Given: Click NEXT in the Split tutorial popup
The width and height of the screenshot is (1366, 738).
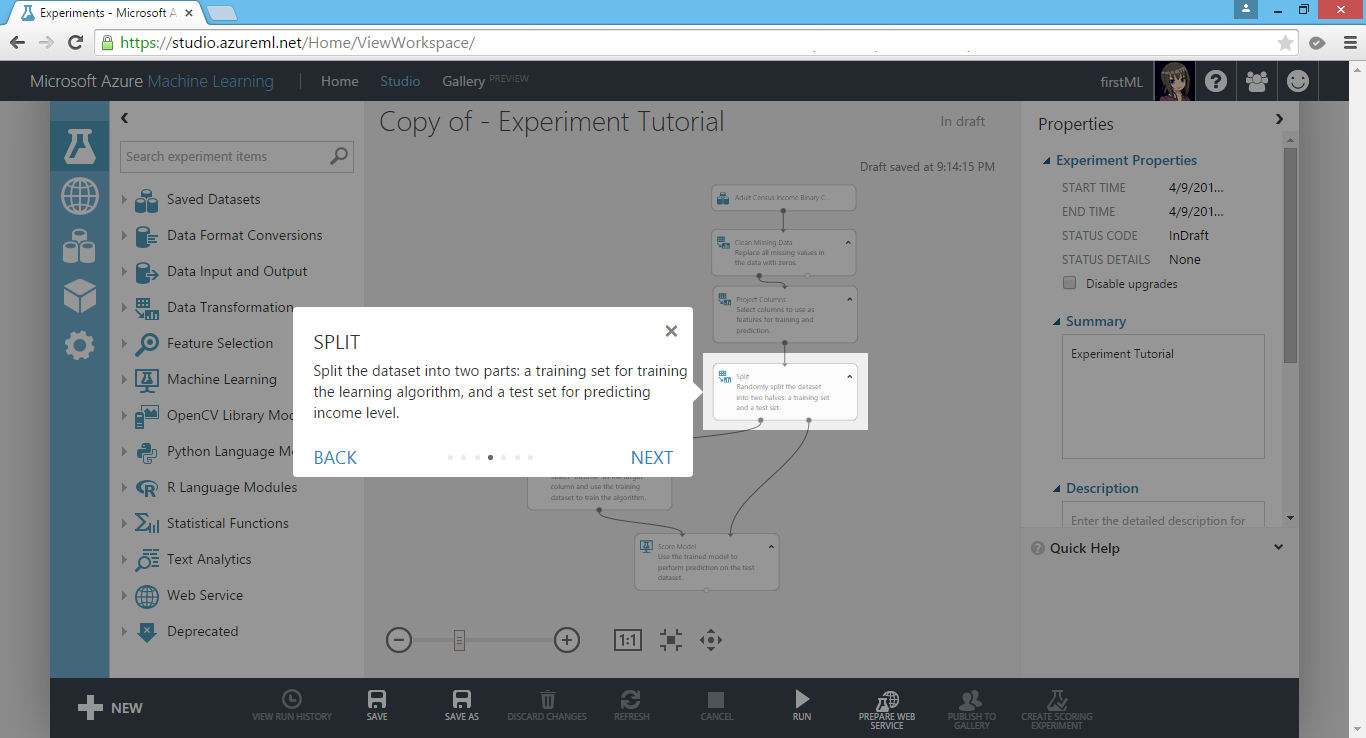Looking at the screenshot, I should click(x=652, y=457).
